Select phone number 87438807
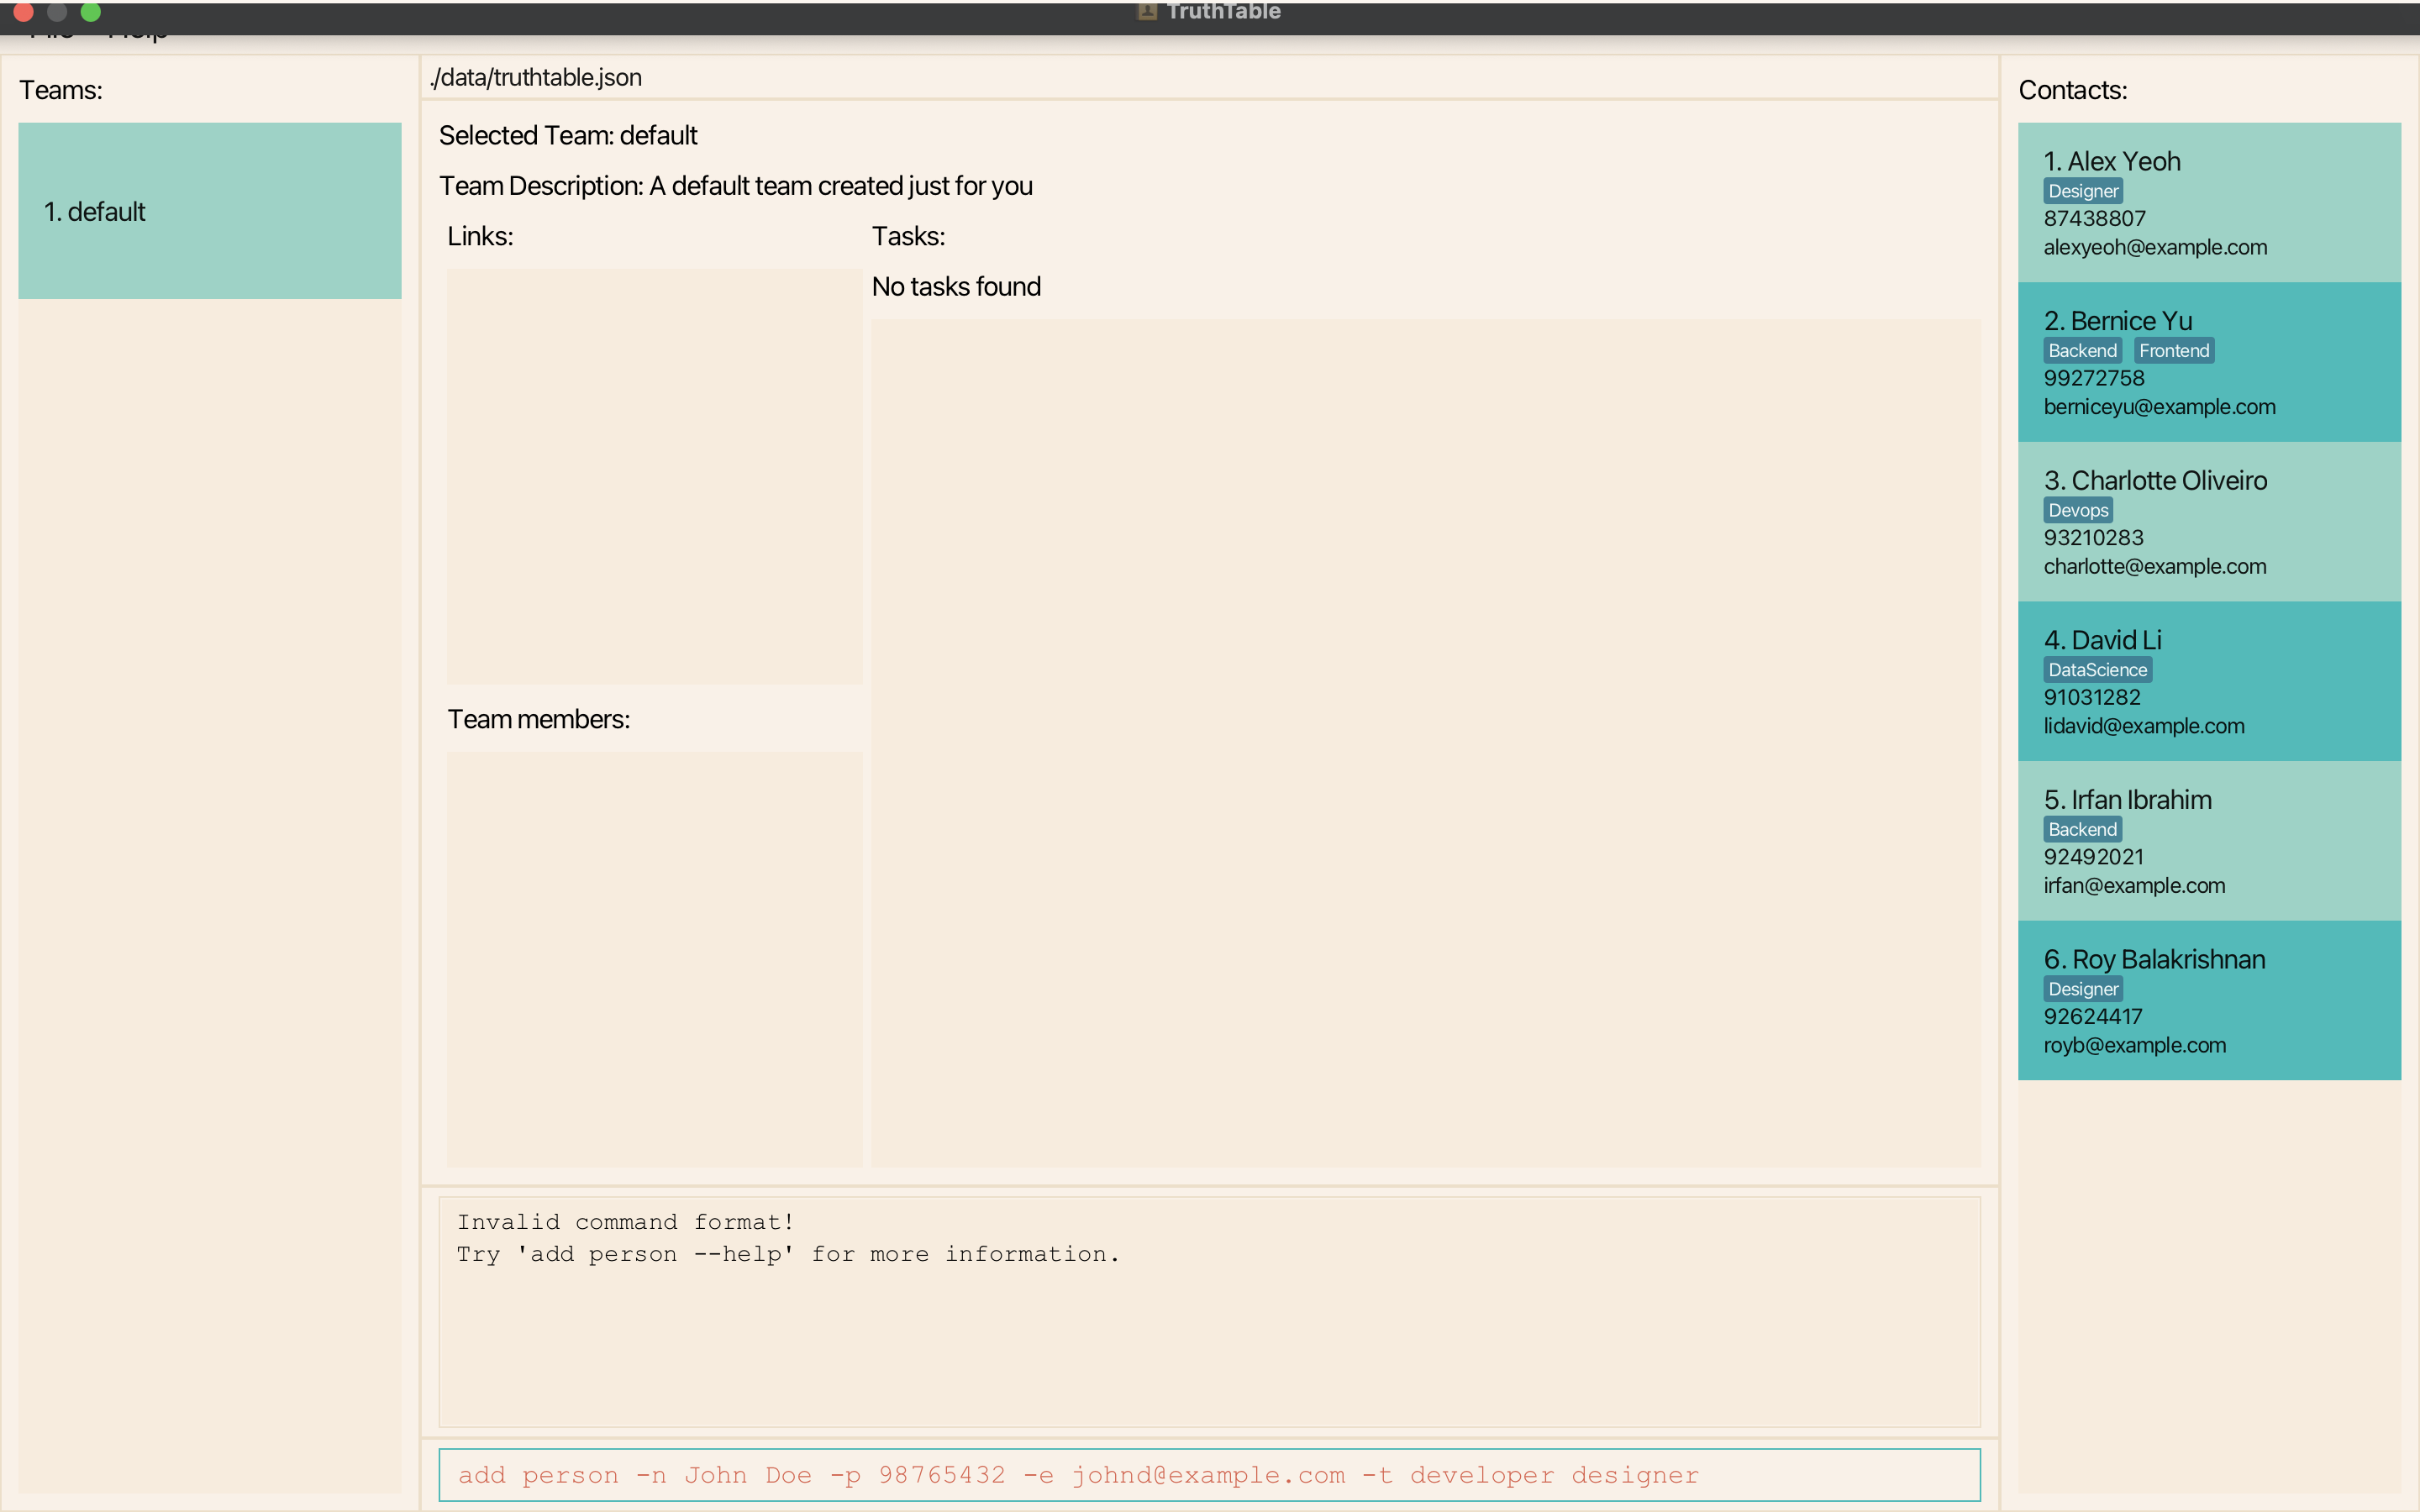This screenshot has width=2420, height=1512. coord(2094,218)
